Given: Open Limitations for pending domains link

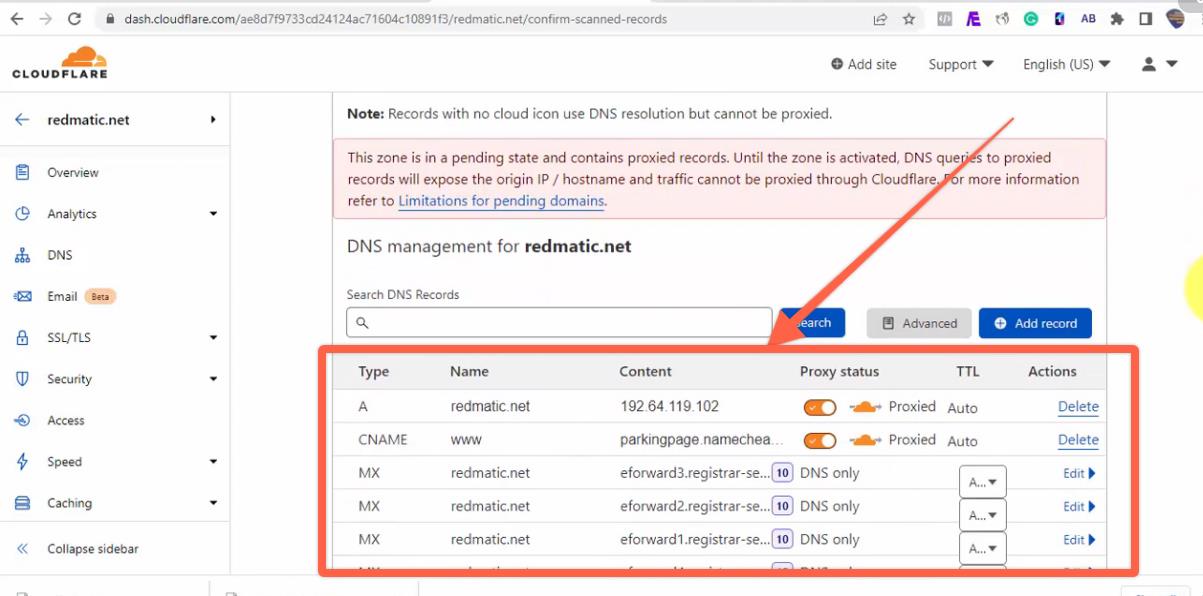Looking at the screenshot, I should click(501, 201).
